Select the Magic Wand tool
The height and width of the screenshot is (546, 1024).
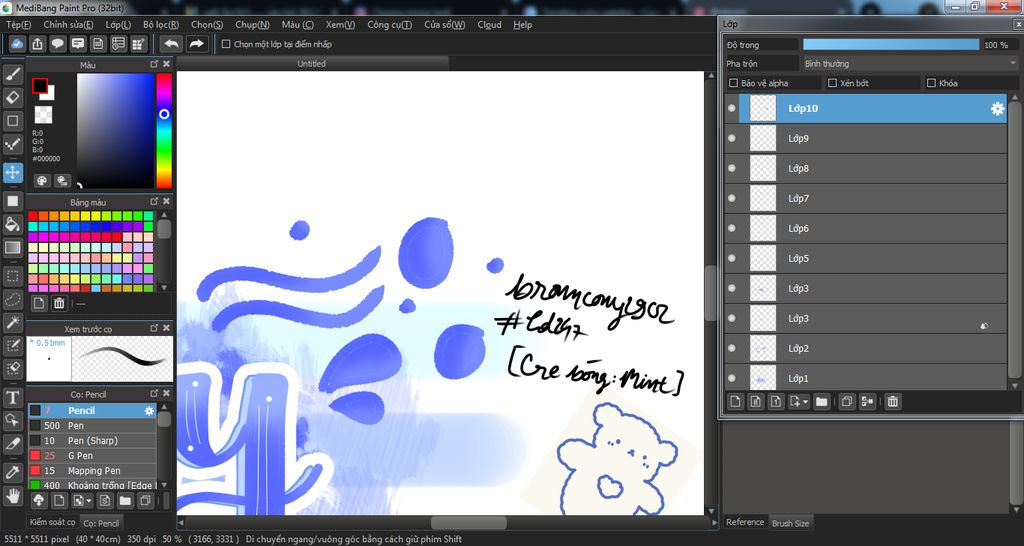click(12, 322)
